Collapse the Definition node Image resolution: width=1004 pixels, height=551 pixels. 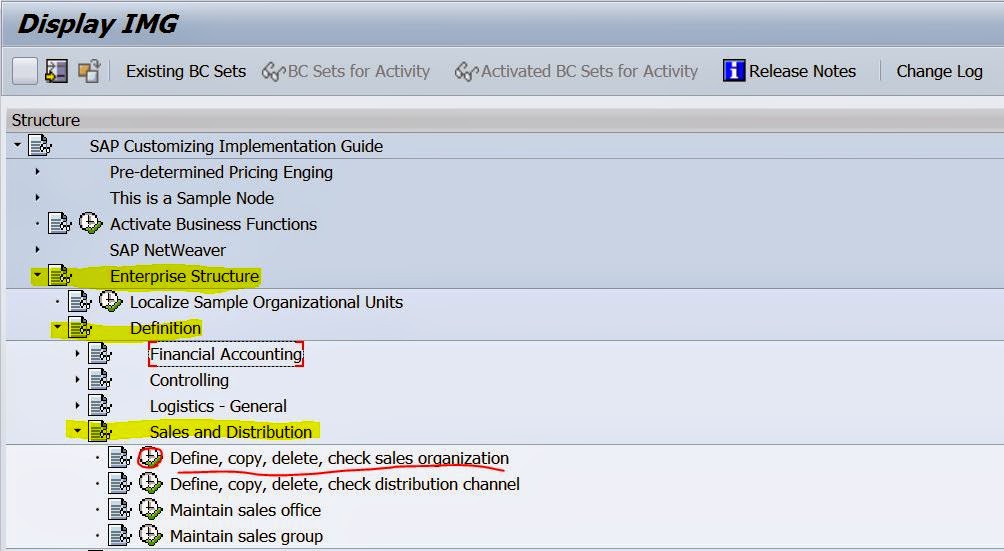click(x=57, y=328)
